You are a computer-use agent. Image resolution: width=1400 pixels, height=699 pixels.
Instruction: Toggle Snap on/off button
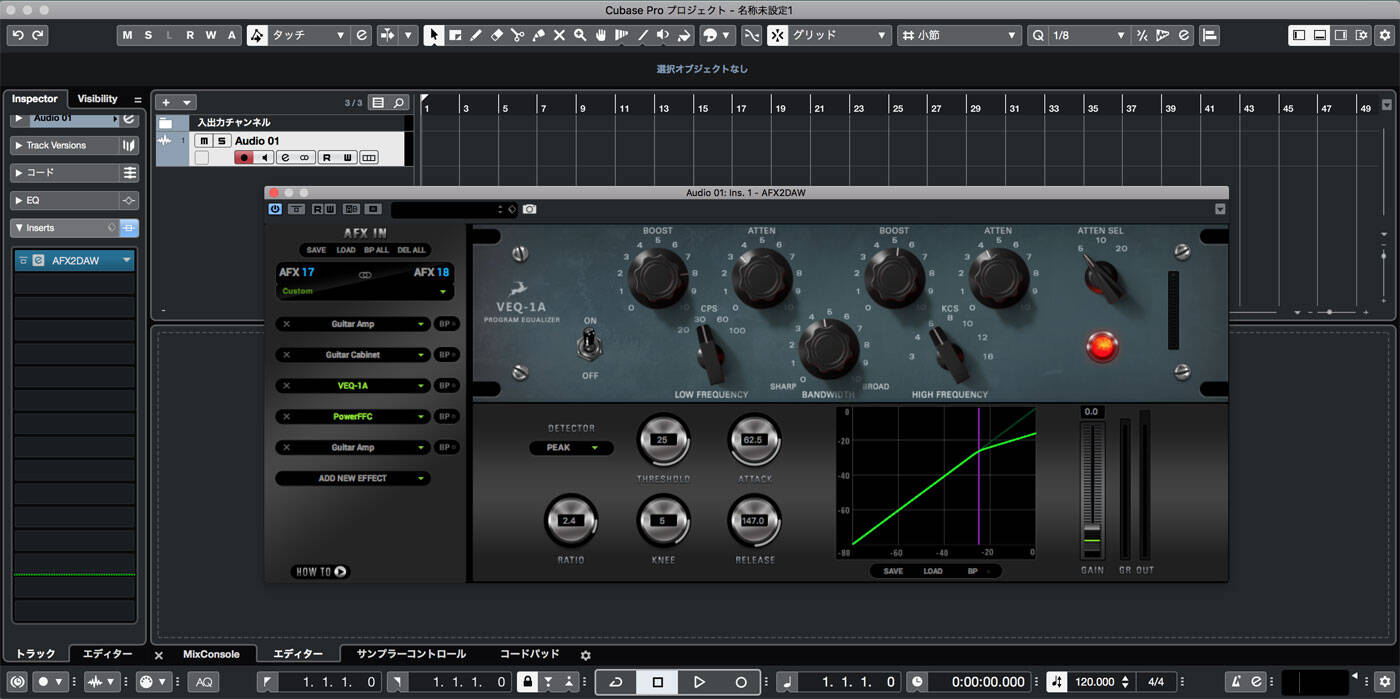click(778, 35)
